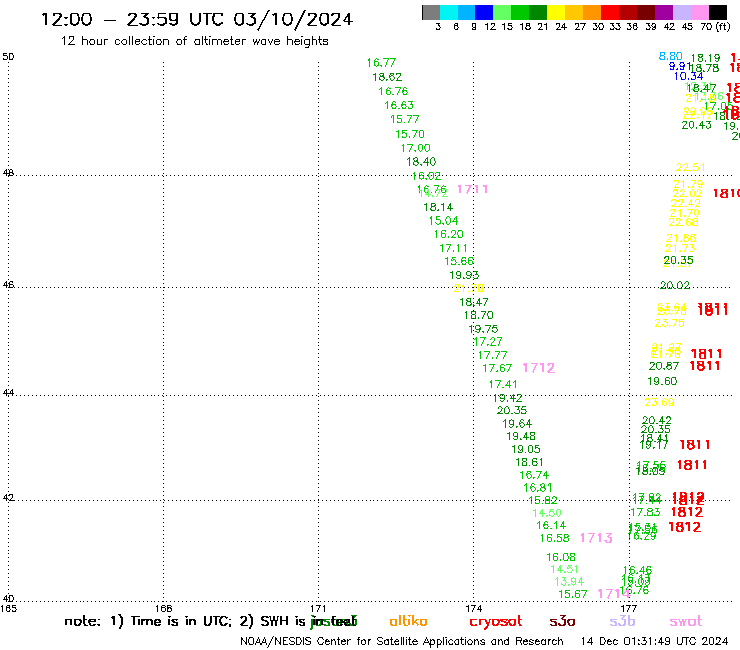Click the wave height value 19.75
Viewport: 740px width, 650px height.
click(x=483, y=329)
